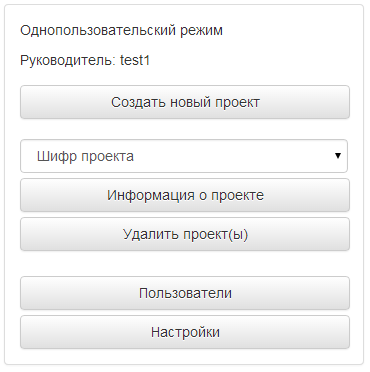Start a new project with 'Создать новый проект'
Image resolution: width=370 pixels, height=372 pixels.
pyautogui.click(x=185, y=102)
